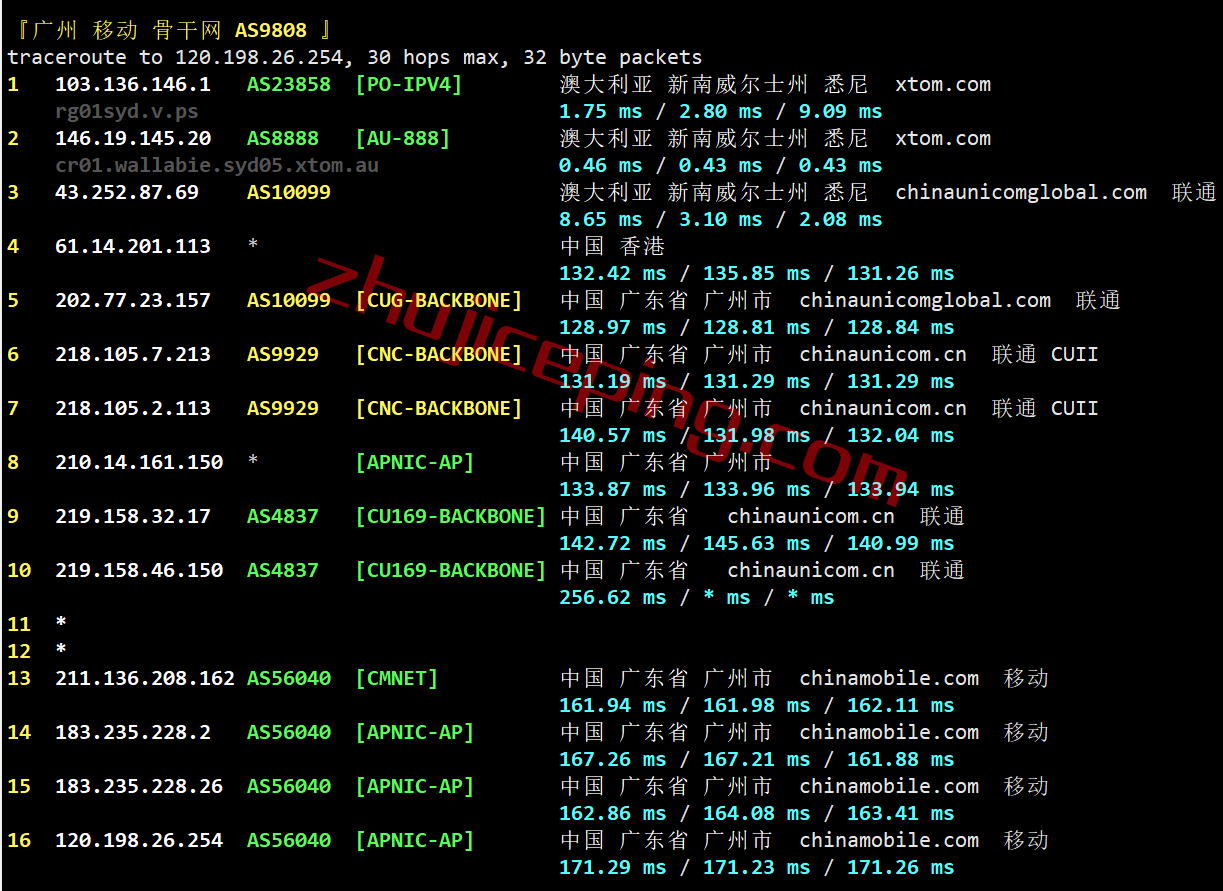Select hostname cr01.wallabie.syd05.xtom.au
This screenshot has height=891, width=1223.
217,166
